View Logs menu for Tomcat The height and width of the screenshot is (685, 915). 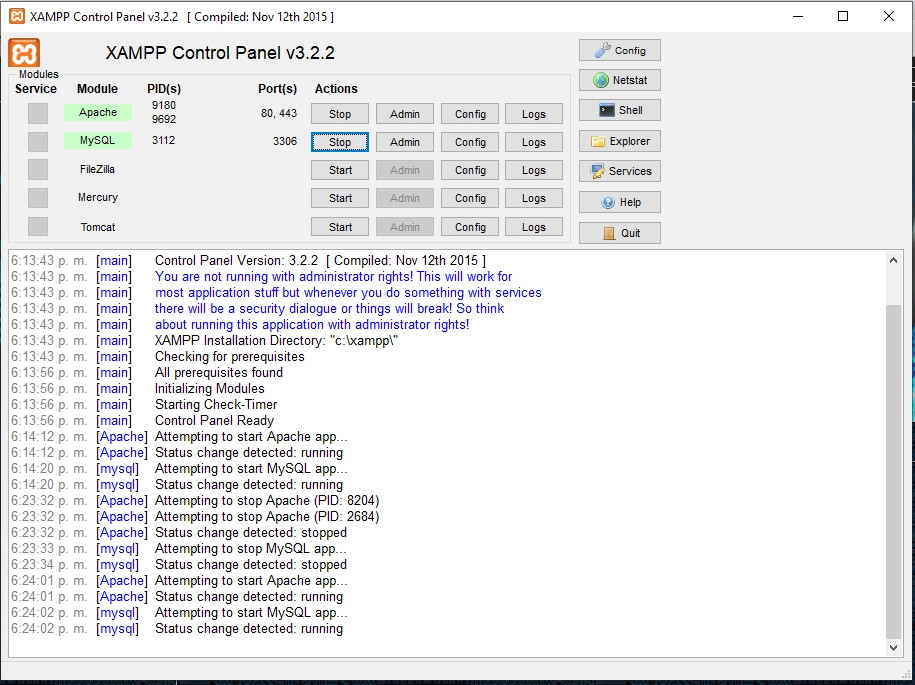(x=534, y=227)
